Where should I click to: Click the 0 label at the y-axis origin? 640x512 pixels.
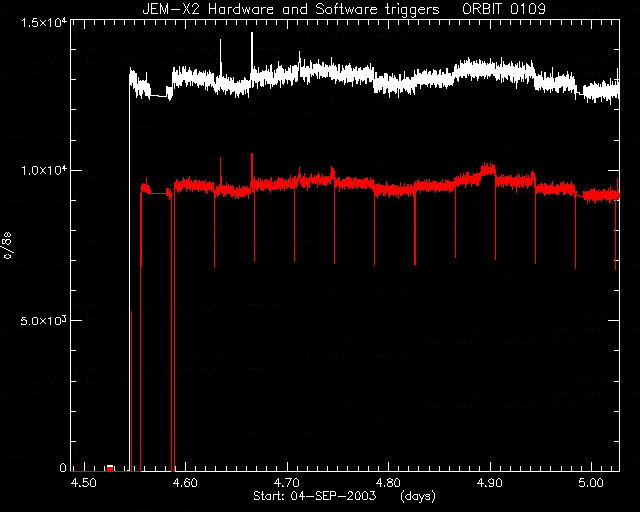pyautogui.click(x=63, y=467)
